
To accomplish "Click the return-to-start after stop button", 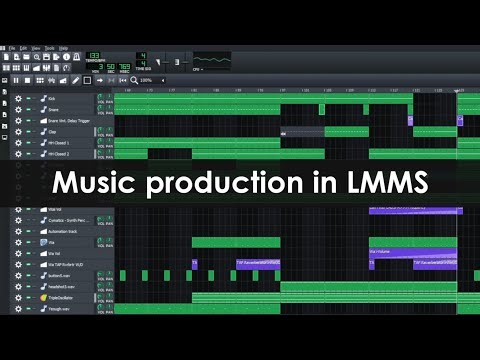I will pos(123,80).
